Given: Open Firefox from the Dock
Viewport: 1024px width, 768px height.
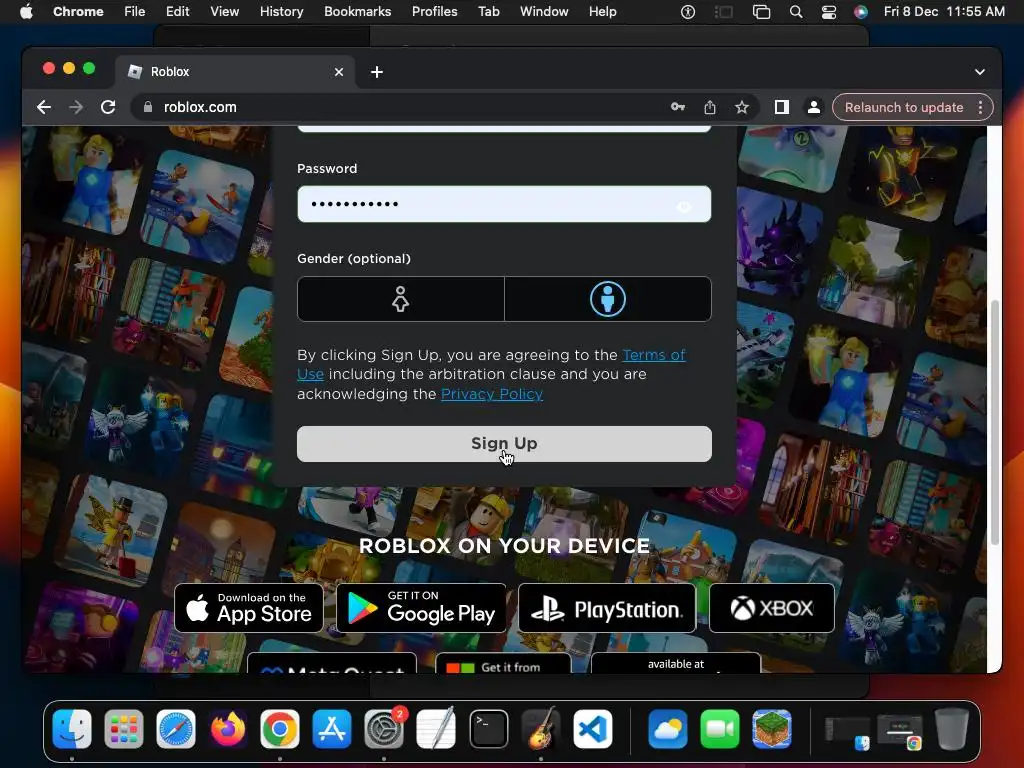Looking at the screenshot, I should tap(228, 729).
